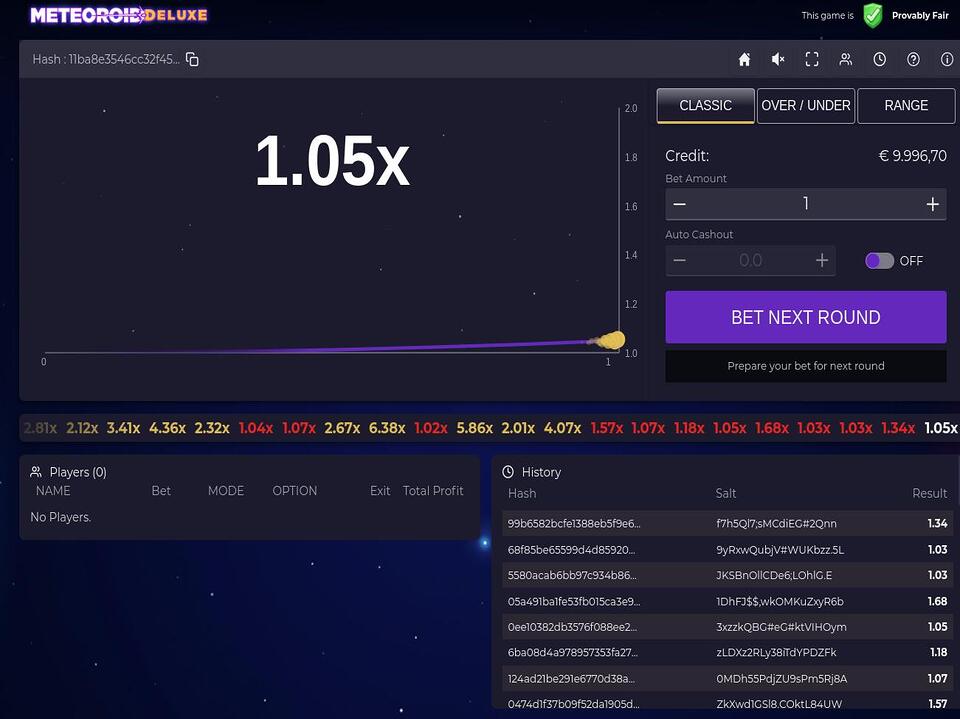Enable the Auto Cashout toggle
Screen dimensions: 960x719
point(879,261)
